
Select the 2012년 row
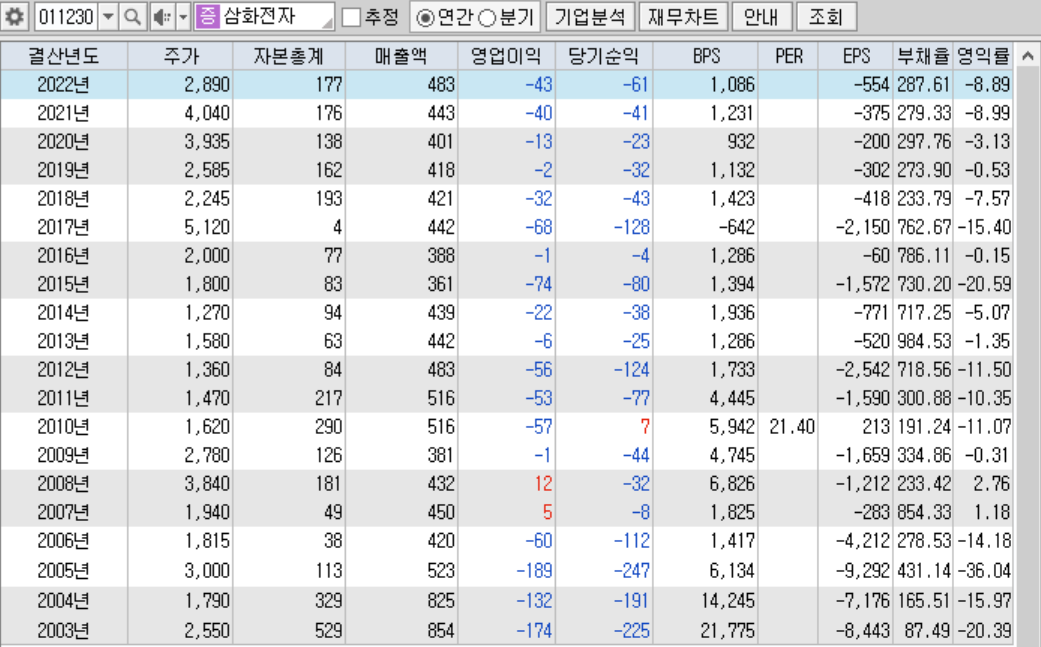click(507, 370)
